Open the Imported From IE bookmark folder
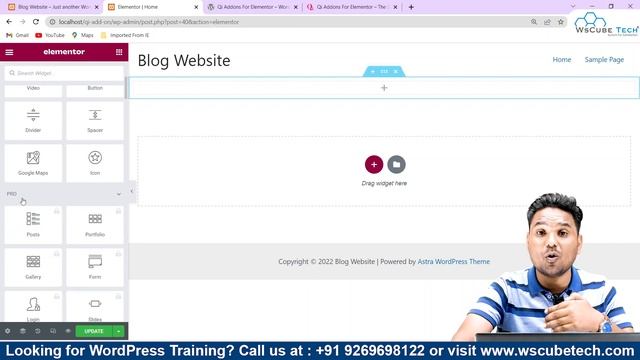640x360 pixels. pos(125,36)
